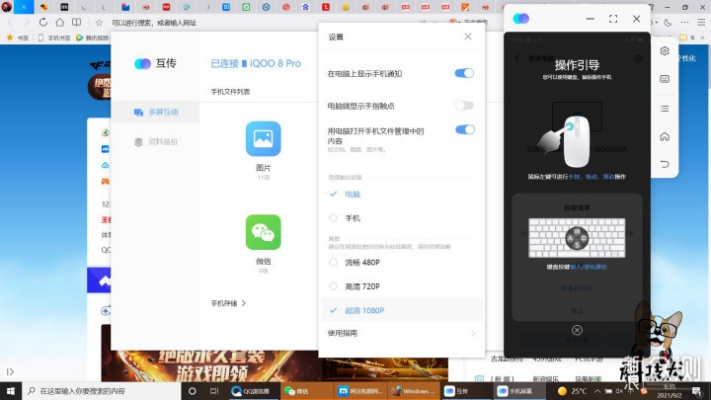The image size is (711, 400).
Task: Enable 电脑端显示手指触点 switch
Action: click(463, 105)
